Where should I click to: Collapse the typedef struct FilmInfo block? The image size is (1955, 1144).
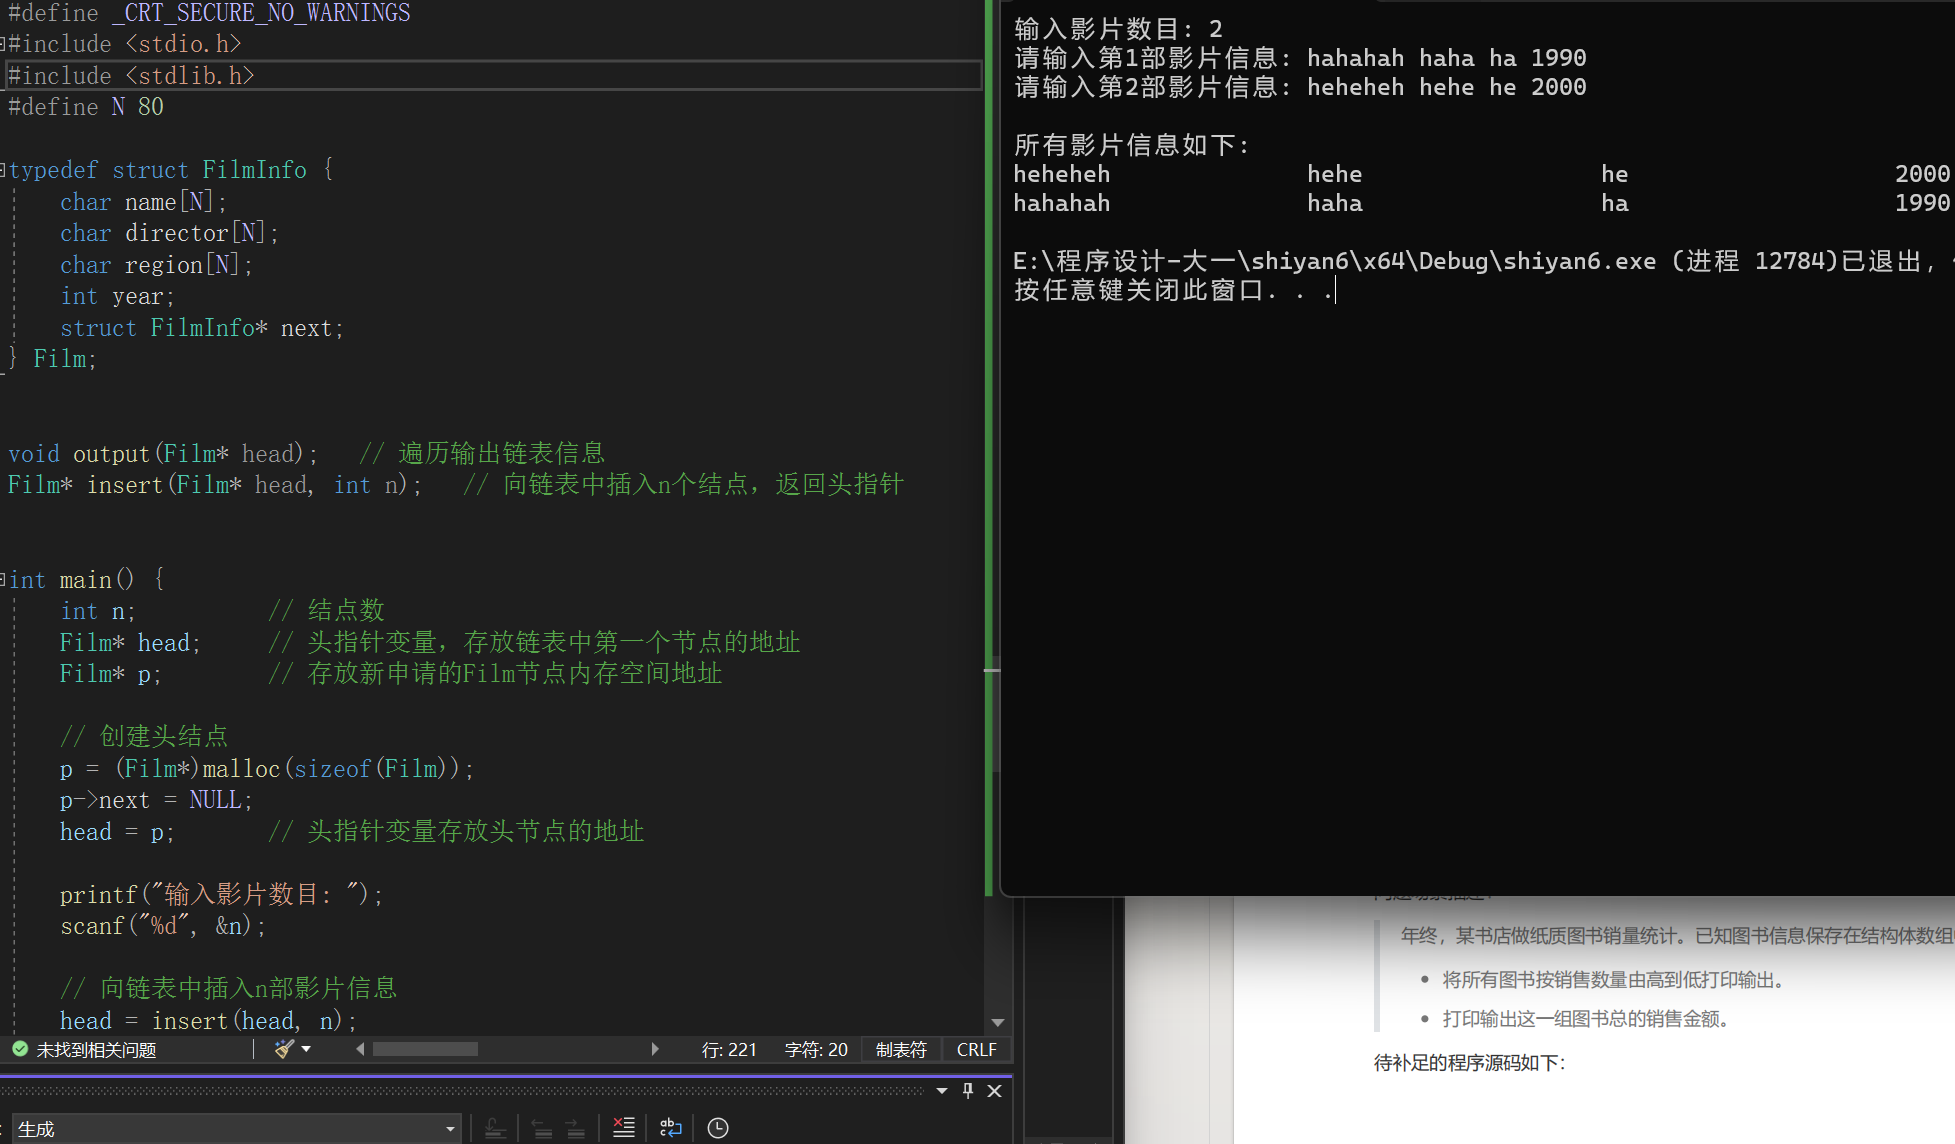[x=3, y=170]
